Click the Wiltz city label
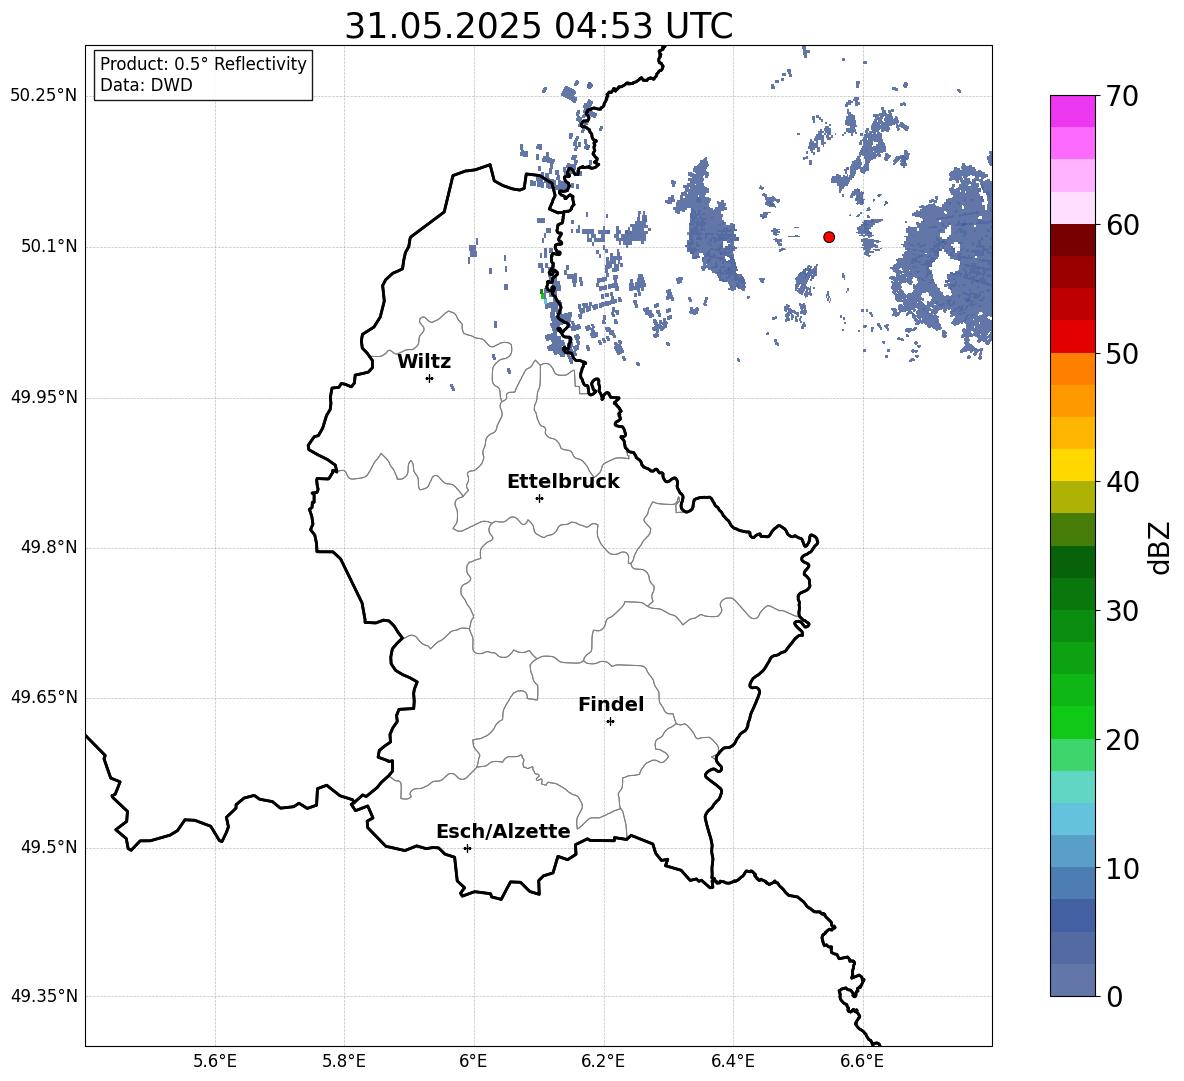The height and width of the screenshot is (1081, 1184). [424, 362]
